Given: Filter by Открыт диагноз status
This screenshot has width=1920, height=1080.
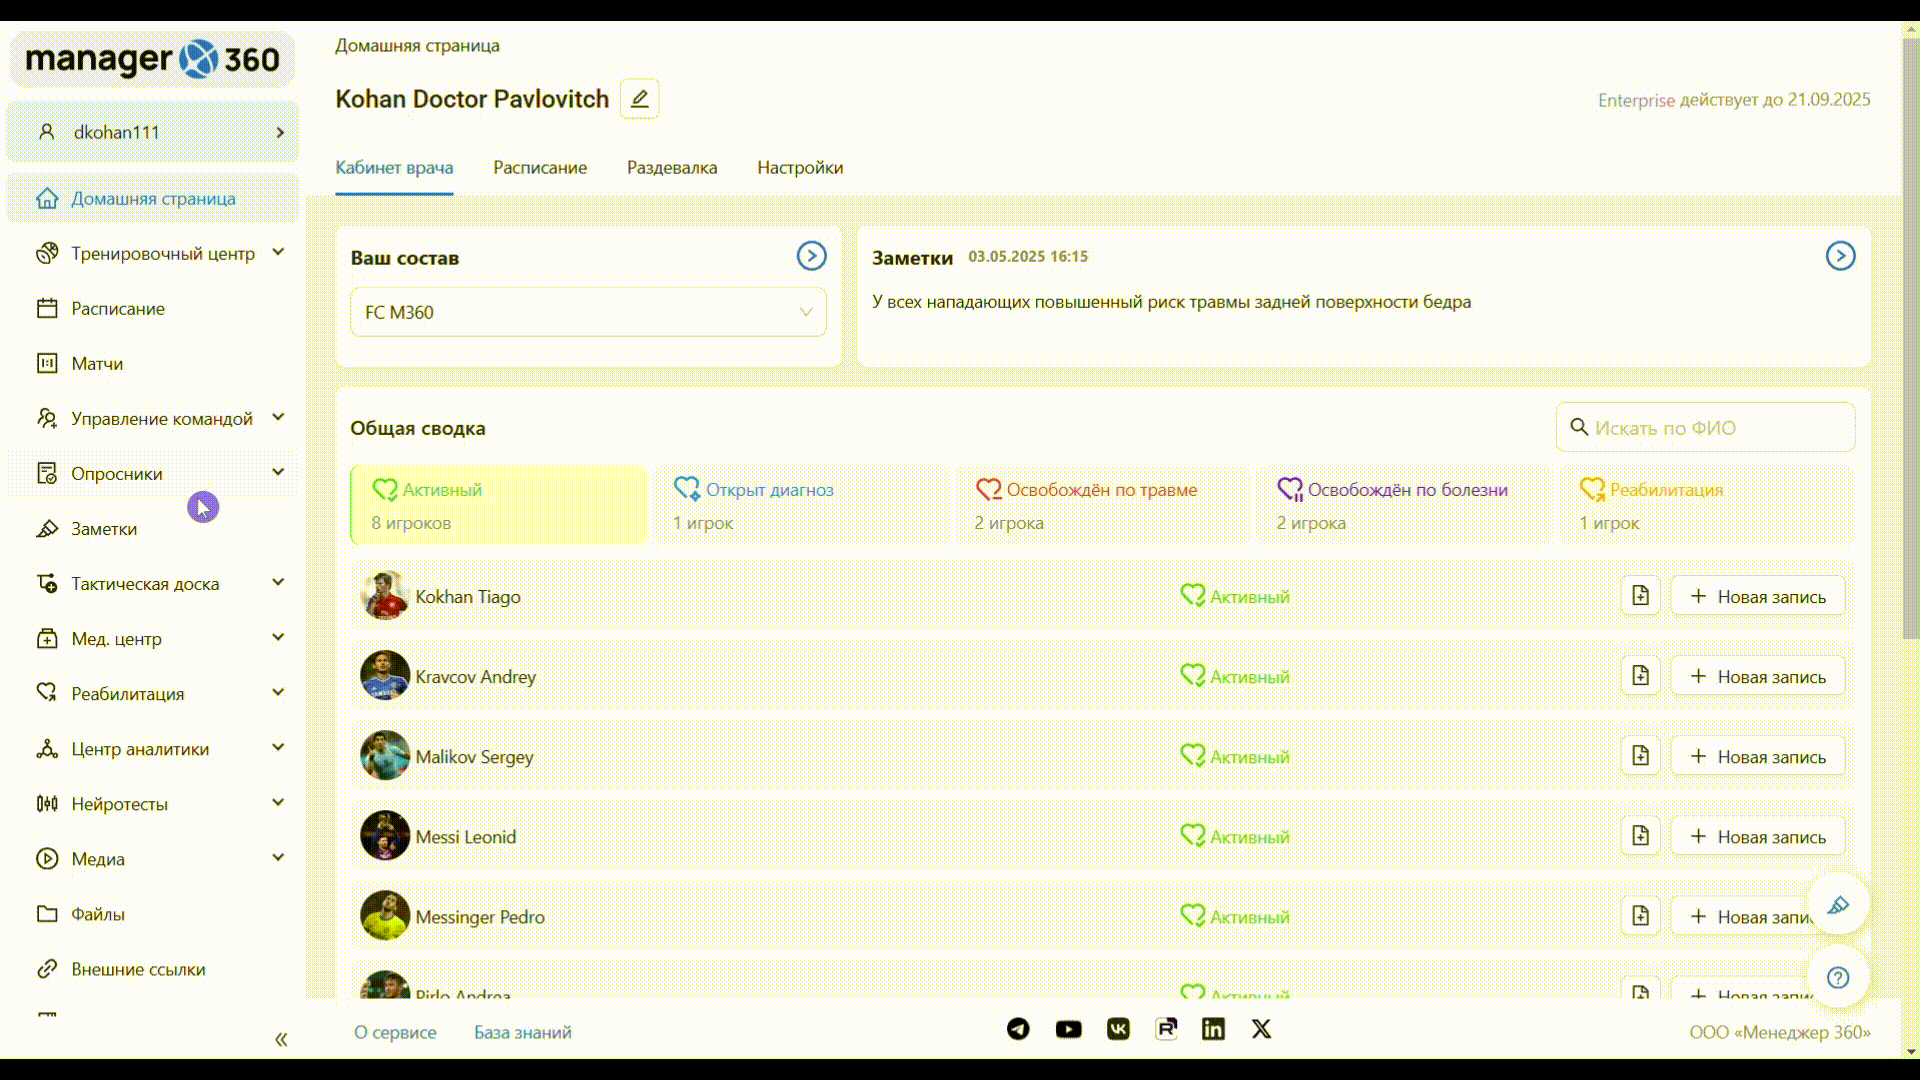Looking at the screenshot, I should (x=800, y=505).
